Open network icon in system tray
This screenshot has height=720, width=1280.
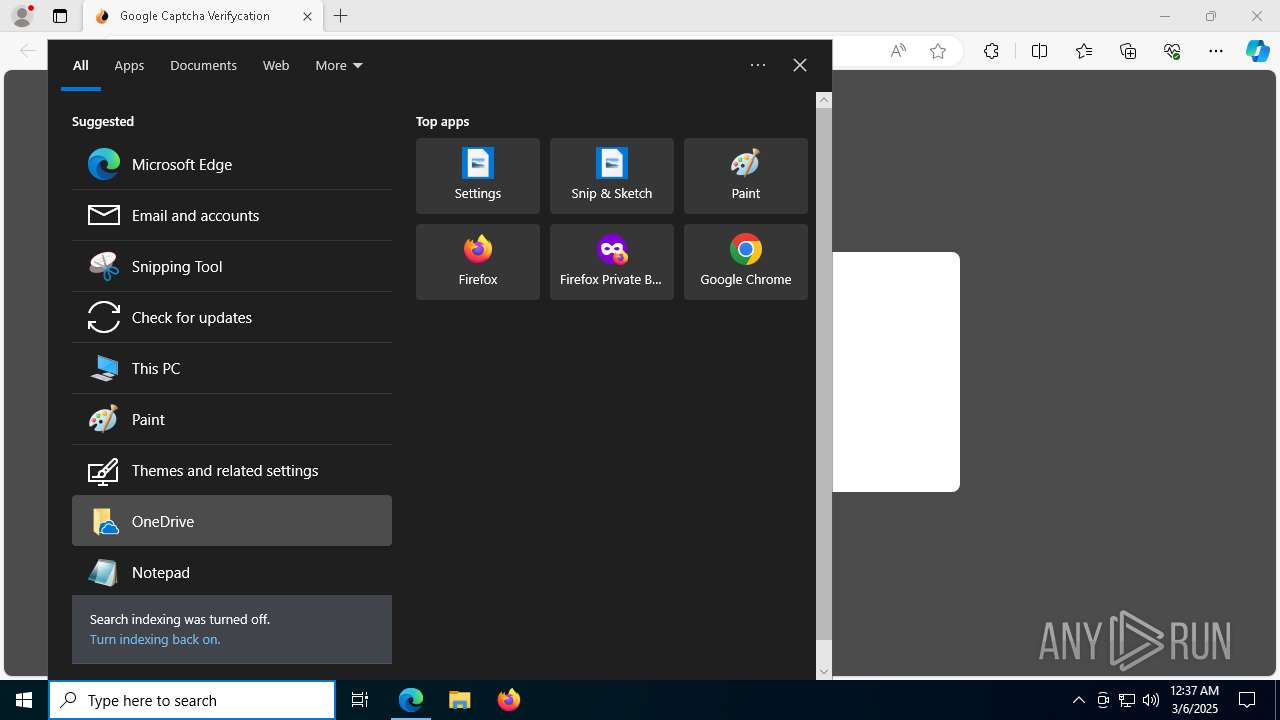click(1127, 700)
